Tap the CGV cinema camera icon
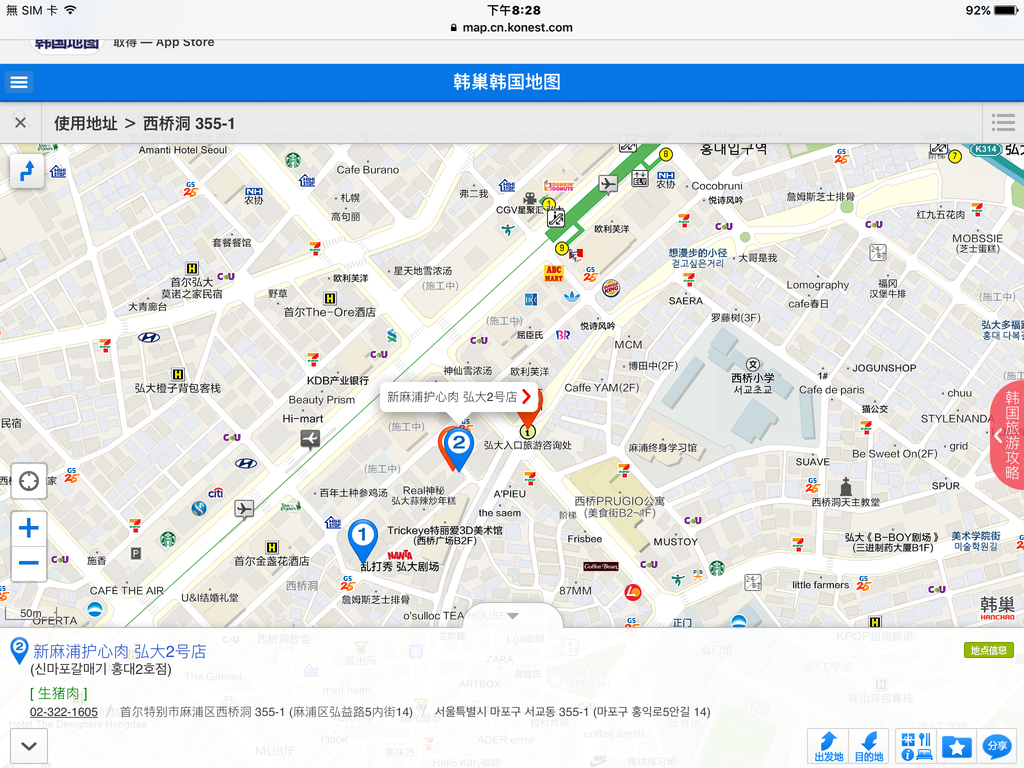The height and width of the screenshot is (768, 1024). (x=530, y=198)
